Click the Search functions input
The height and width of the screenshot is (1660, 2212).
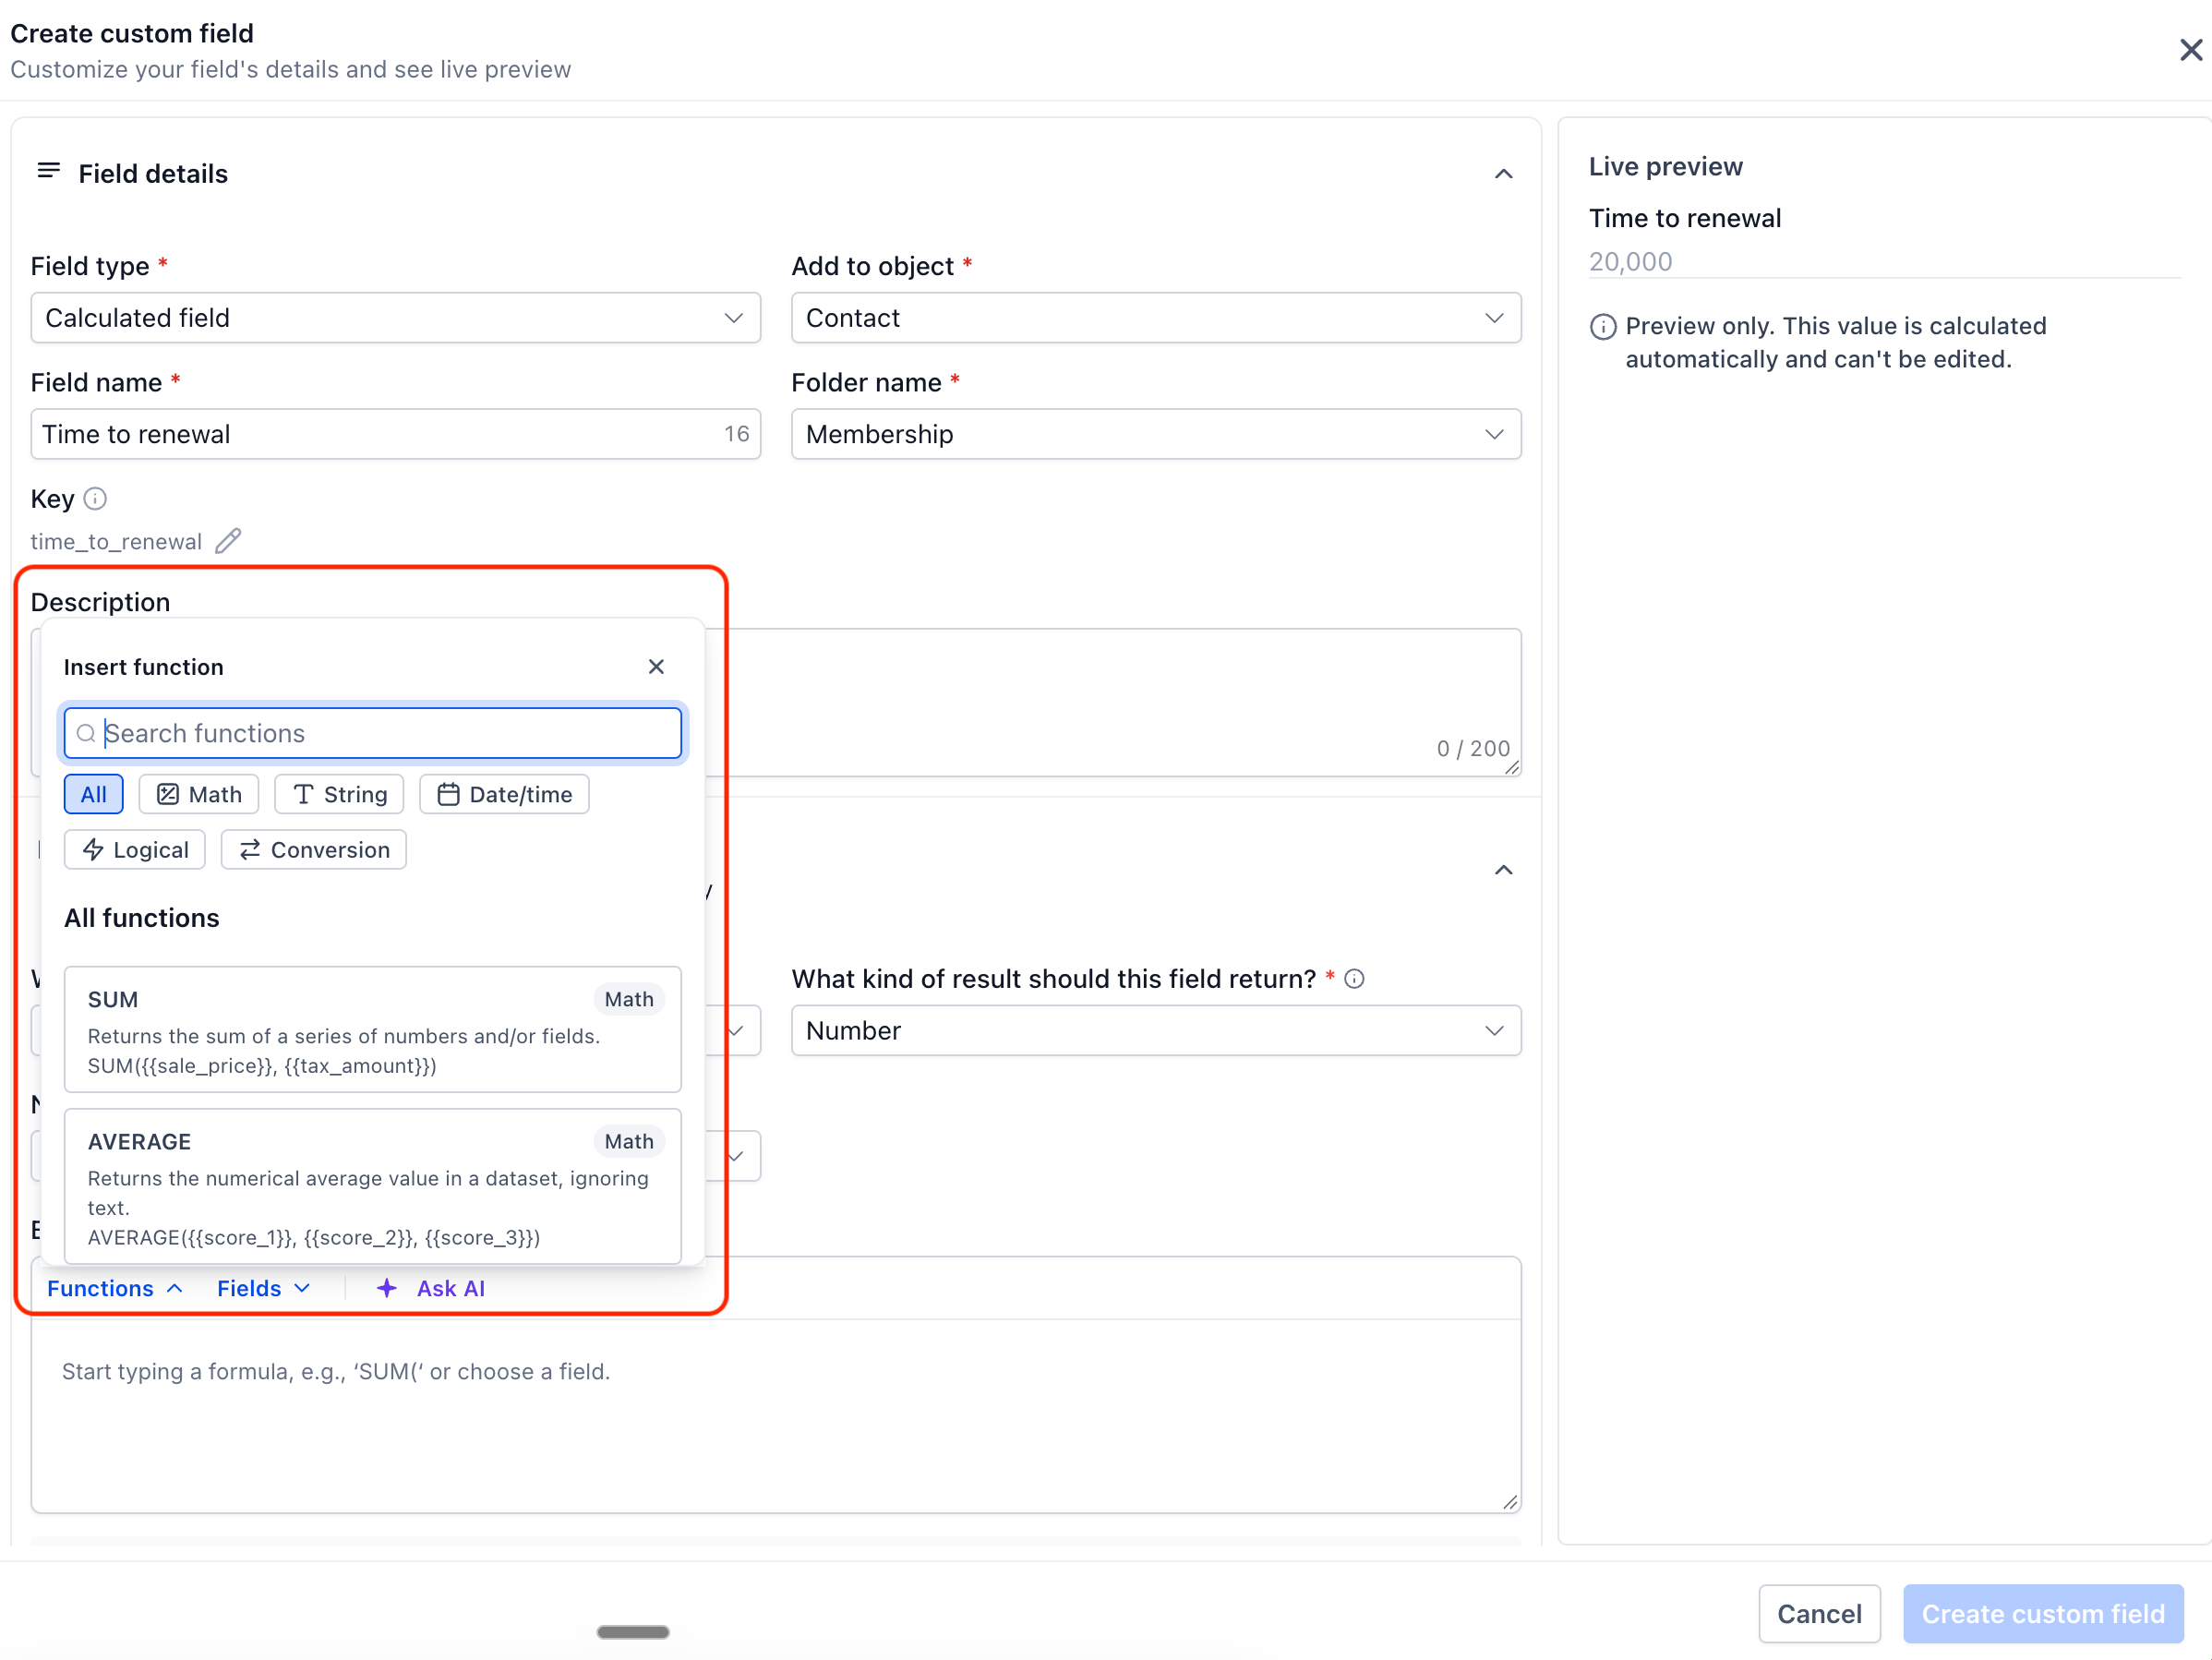[373, 733]
